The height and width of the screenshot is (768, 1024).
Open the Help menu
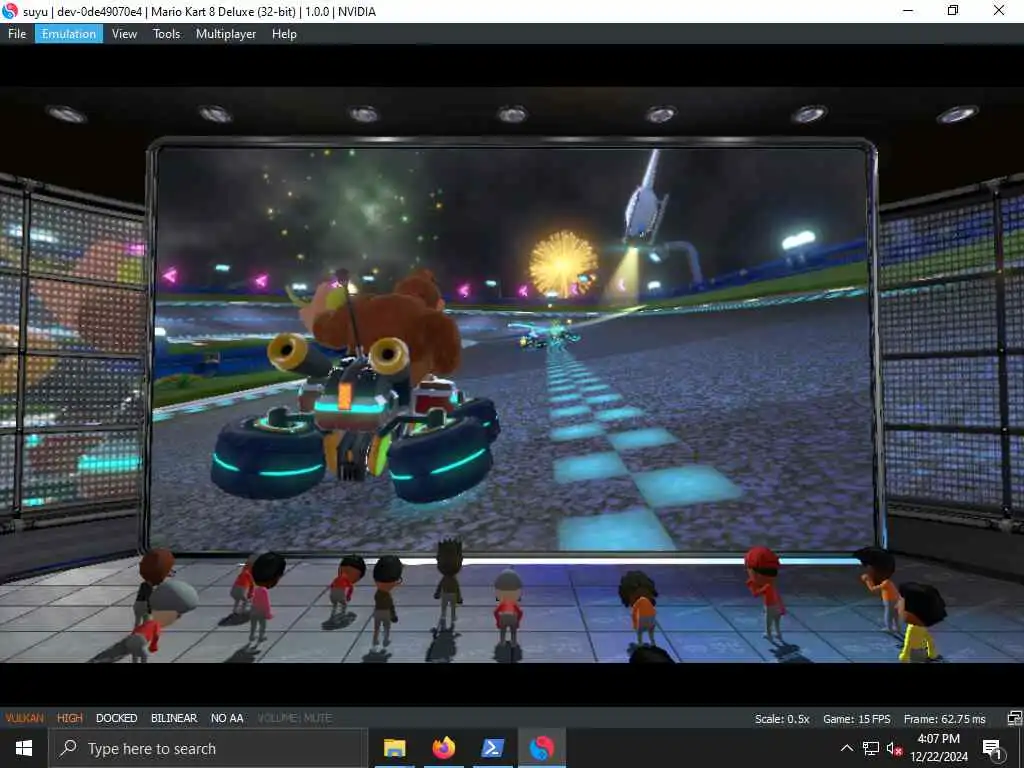coord(284,34)
